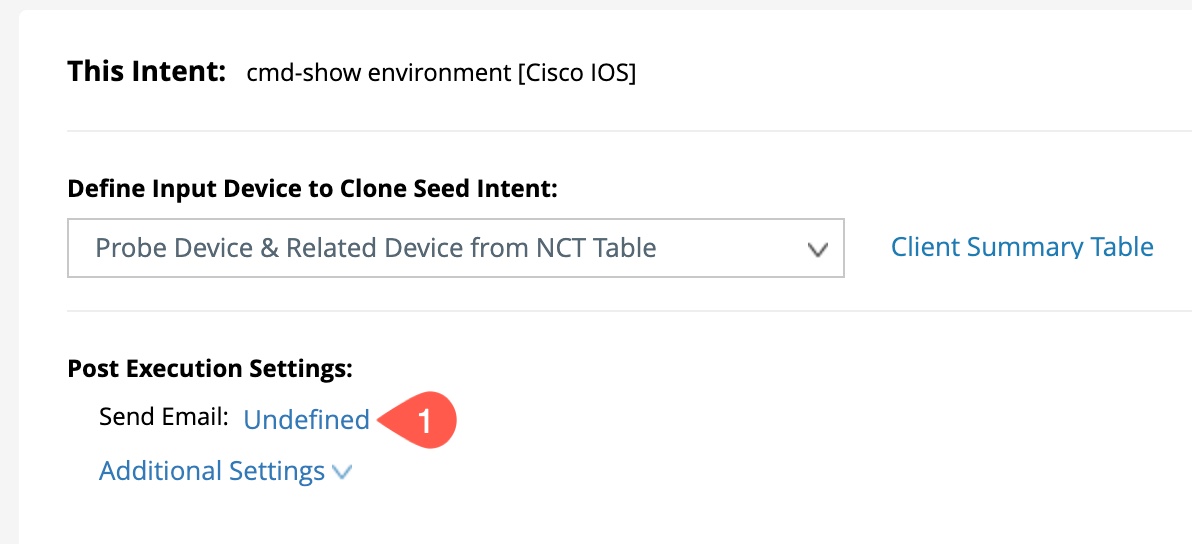This screenshot has height=544, width=1192.
Task: Expand the Additional Settings section
Action: pos(212,471)
